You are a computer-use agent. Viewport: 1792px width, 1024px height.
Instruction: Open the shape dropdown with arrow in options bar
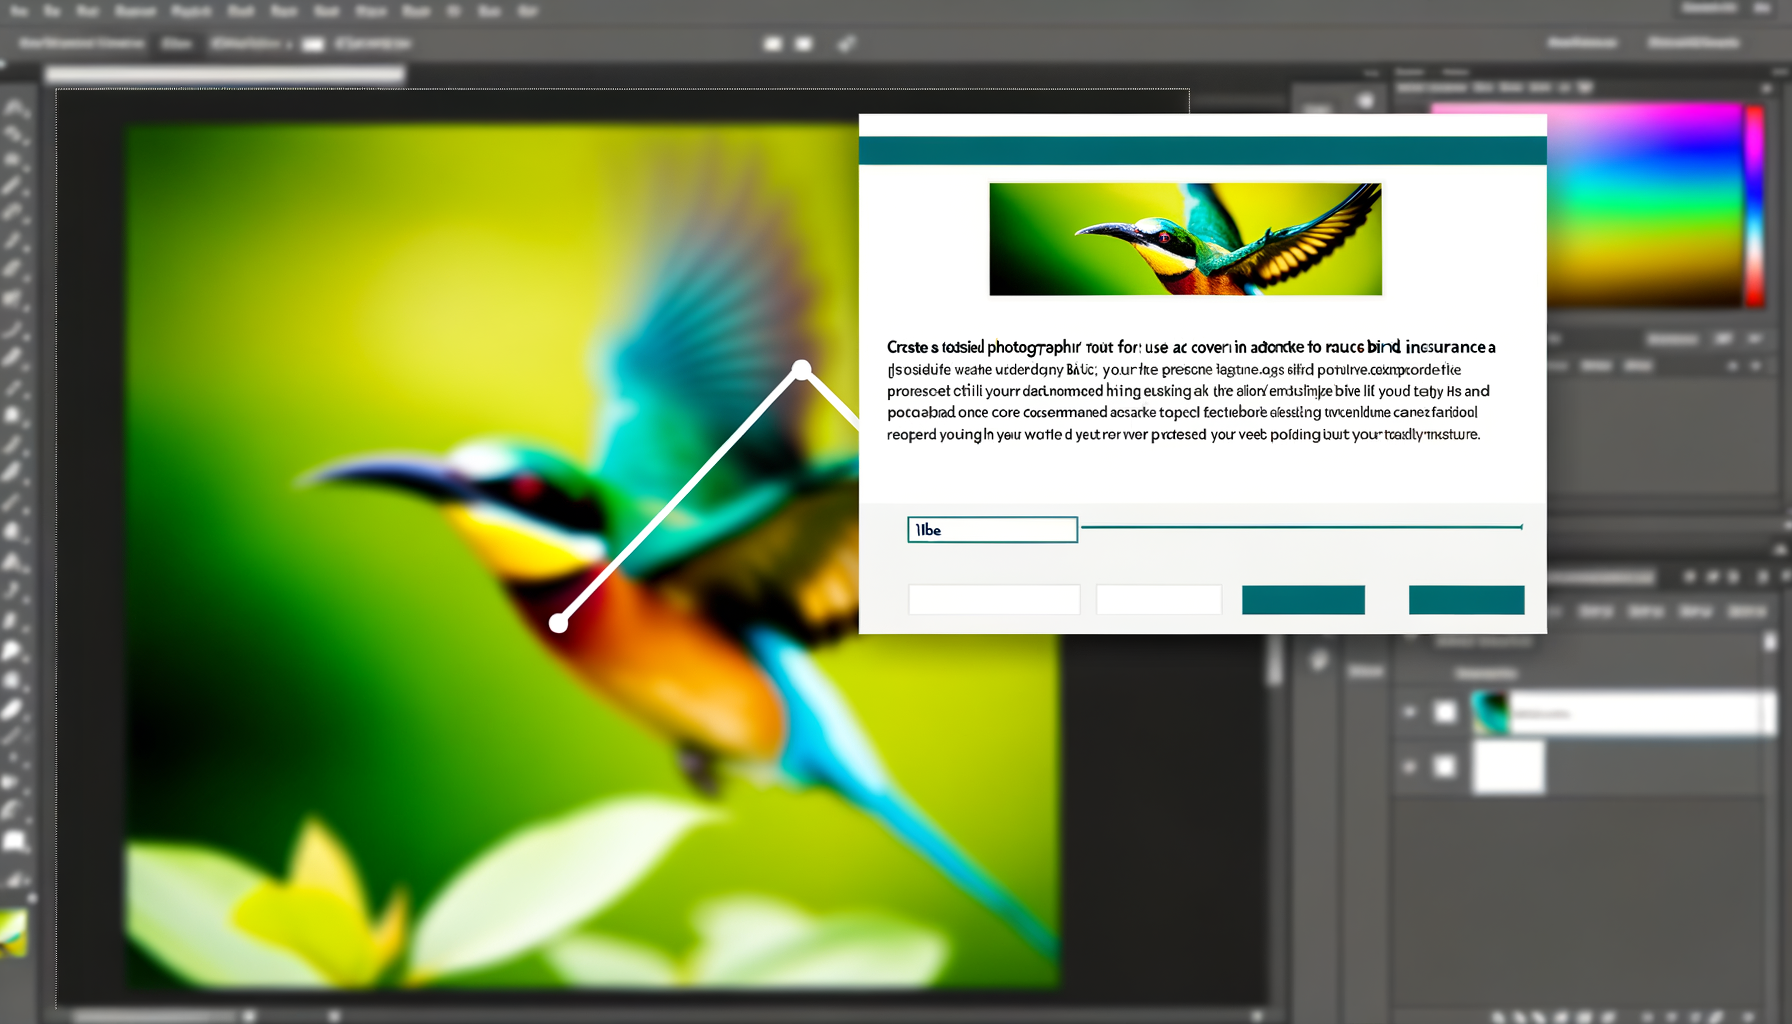click(248, 44)
